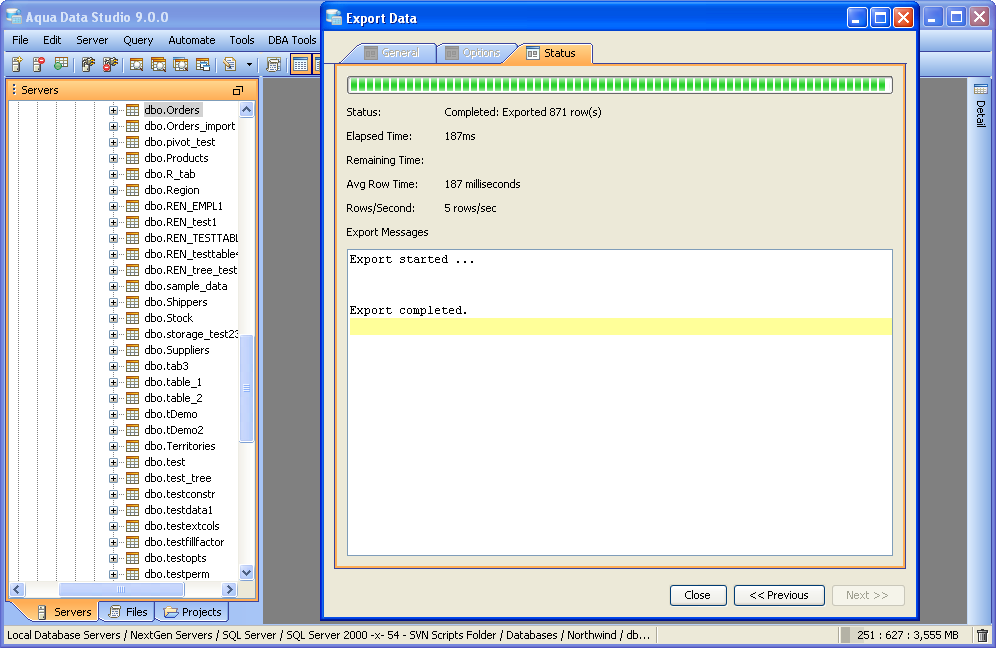Expand the dbo.Region tree node
Image resolution: width=996 pixels, height=648 pixels.
pos(113,190)
